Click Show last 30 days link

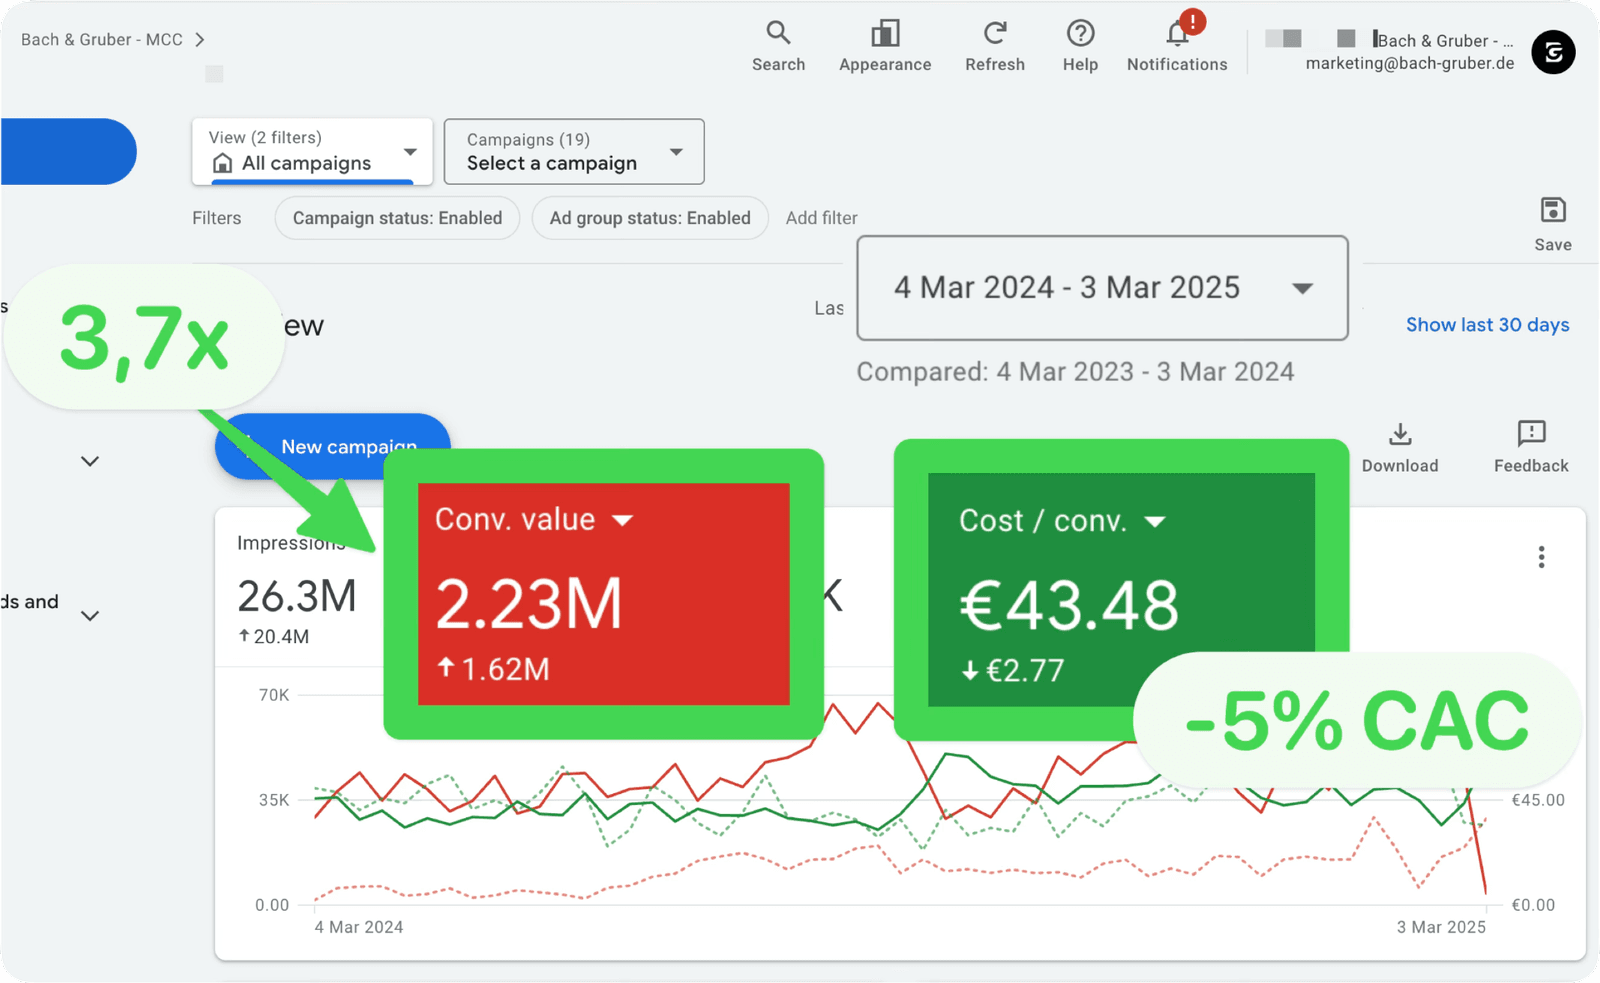coord(1487,325)
